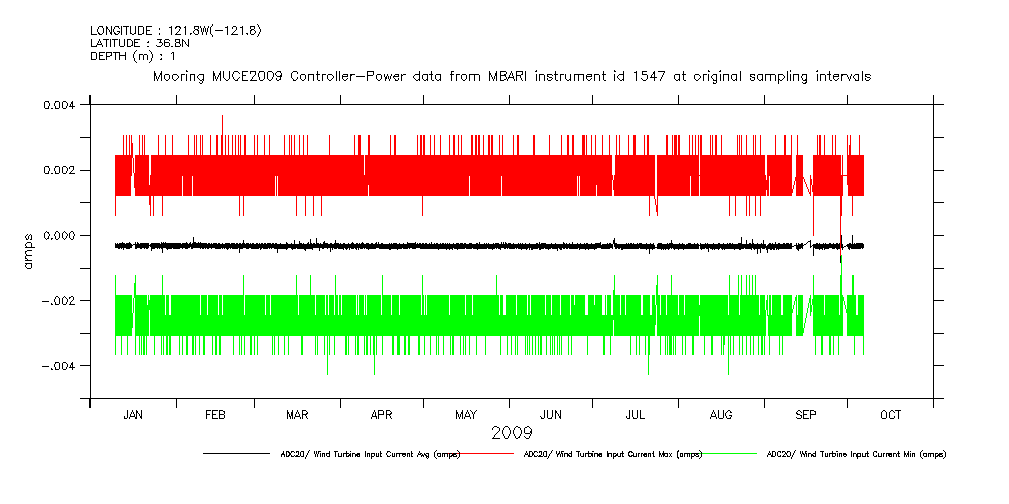Click the Wind Turbine Input Current Avg legend label
This screenshot has height=504, width=1009.
(x=370, y=454)
